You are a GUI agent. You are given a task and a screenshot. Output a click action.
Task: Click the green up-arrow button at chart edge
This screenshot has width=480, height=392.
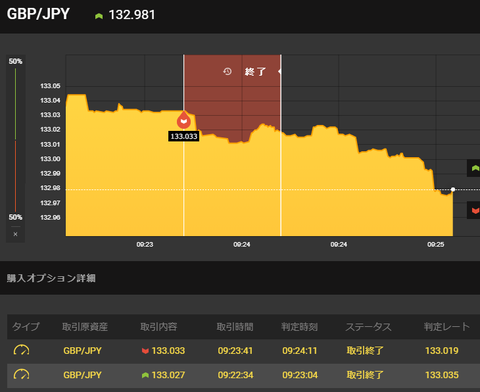coord(474,168)
